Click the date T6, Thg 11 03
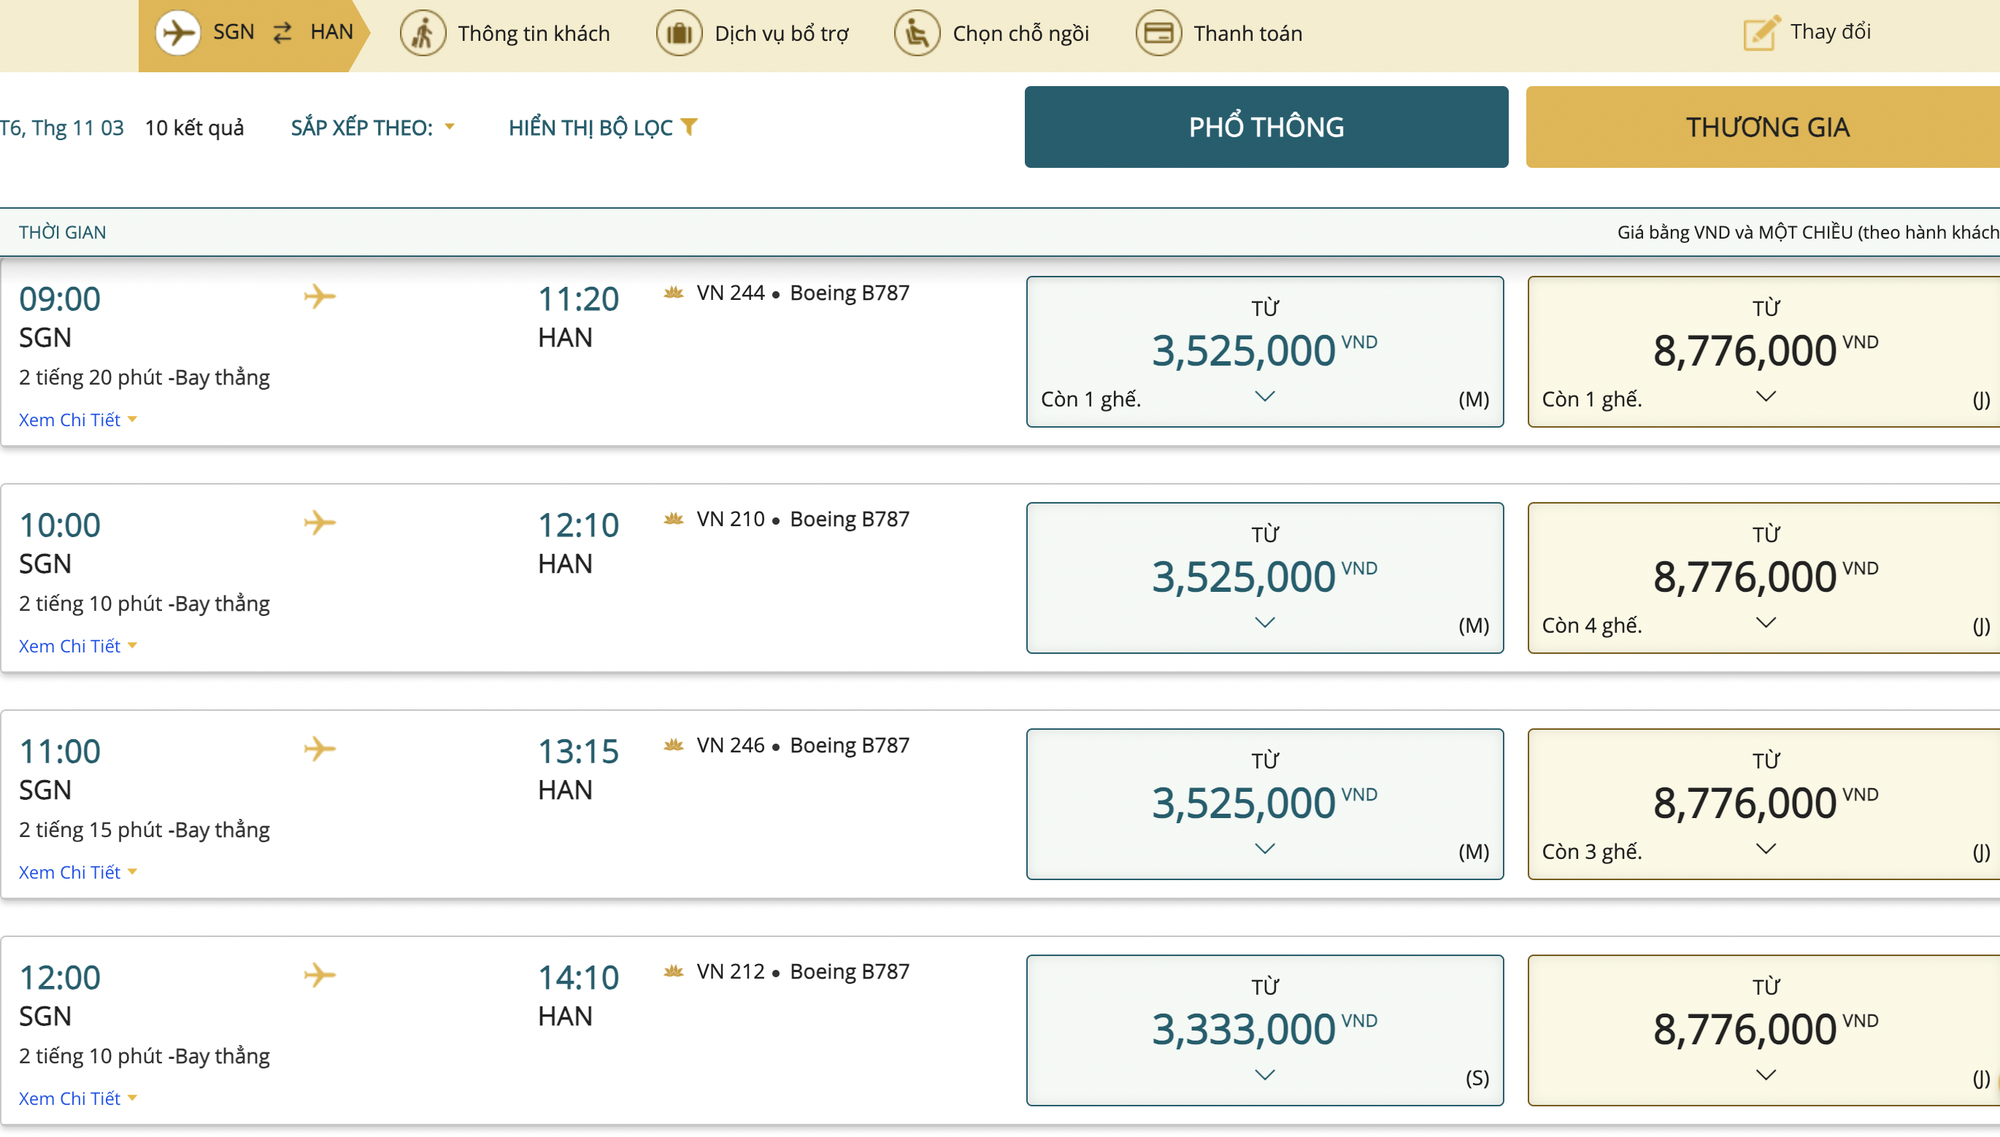 tap(62, 128)
